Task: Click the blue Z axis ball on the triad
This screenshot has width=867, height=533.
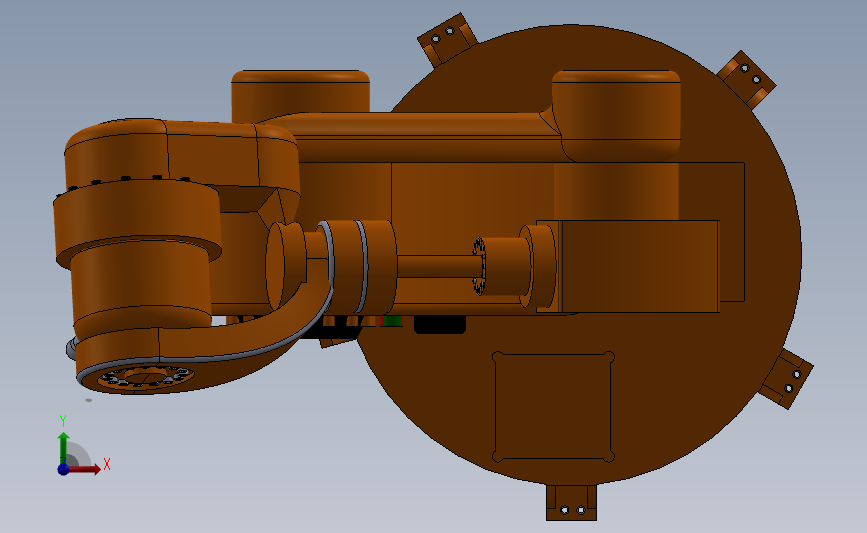Action: pos(63,469)
